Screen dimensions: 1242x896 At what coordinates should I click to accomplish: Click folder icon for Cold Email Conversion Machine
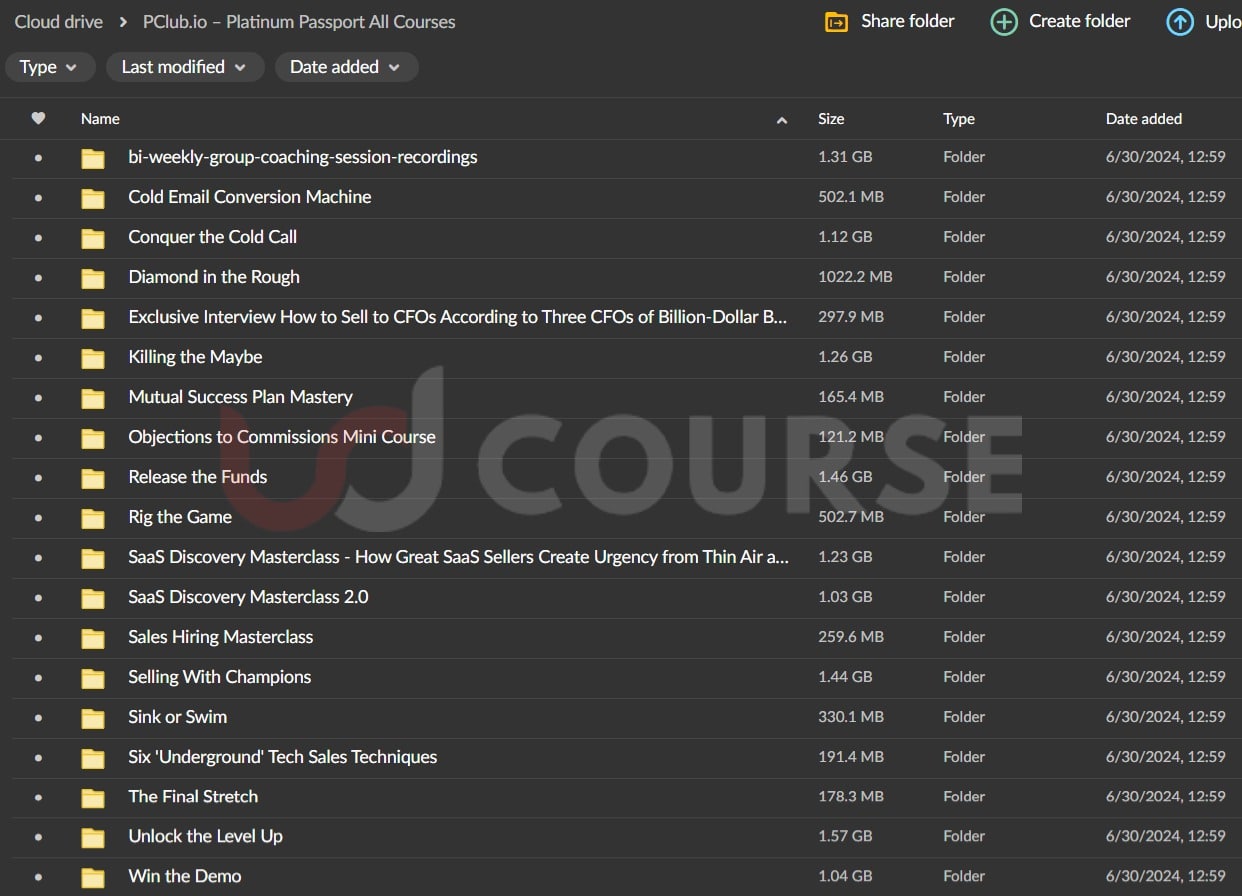click(x=93, y=198)
